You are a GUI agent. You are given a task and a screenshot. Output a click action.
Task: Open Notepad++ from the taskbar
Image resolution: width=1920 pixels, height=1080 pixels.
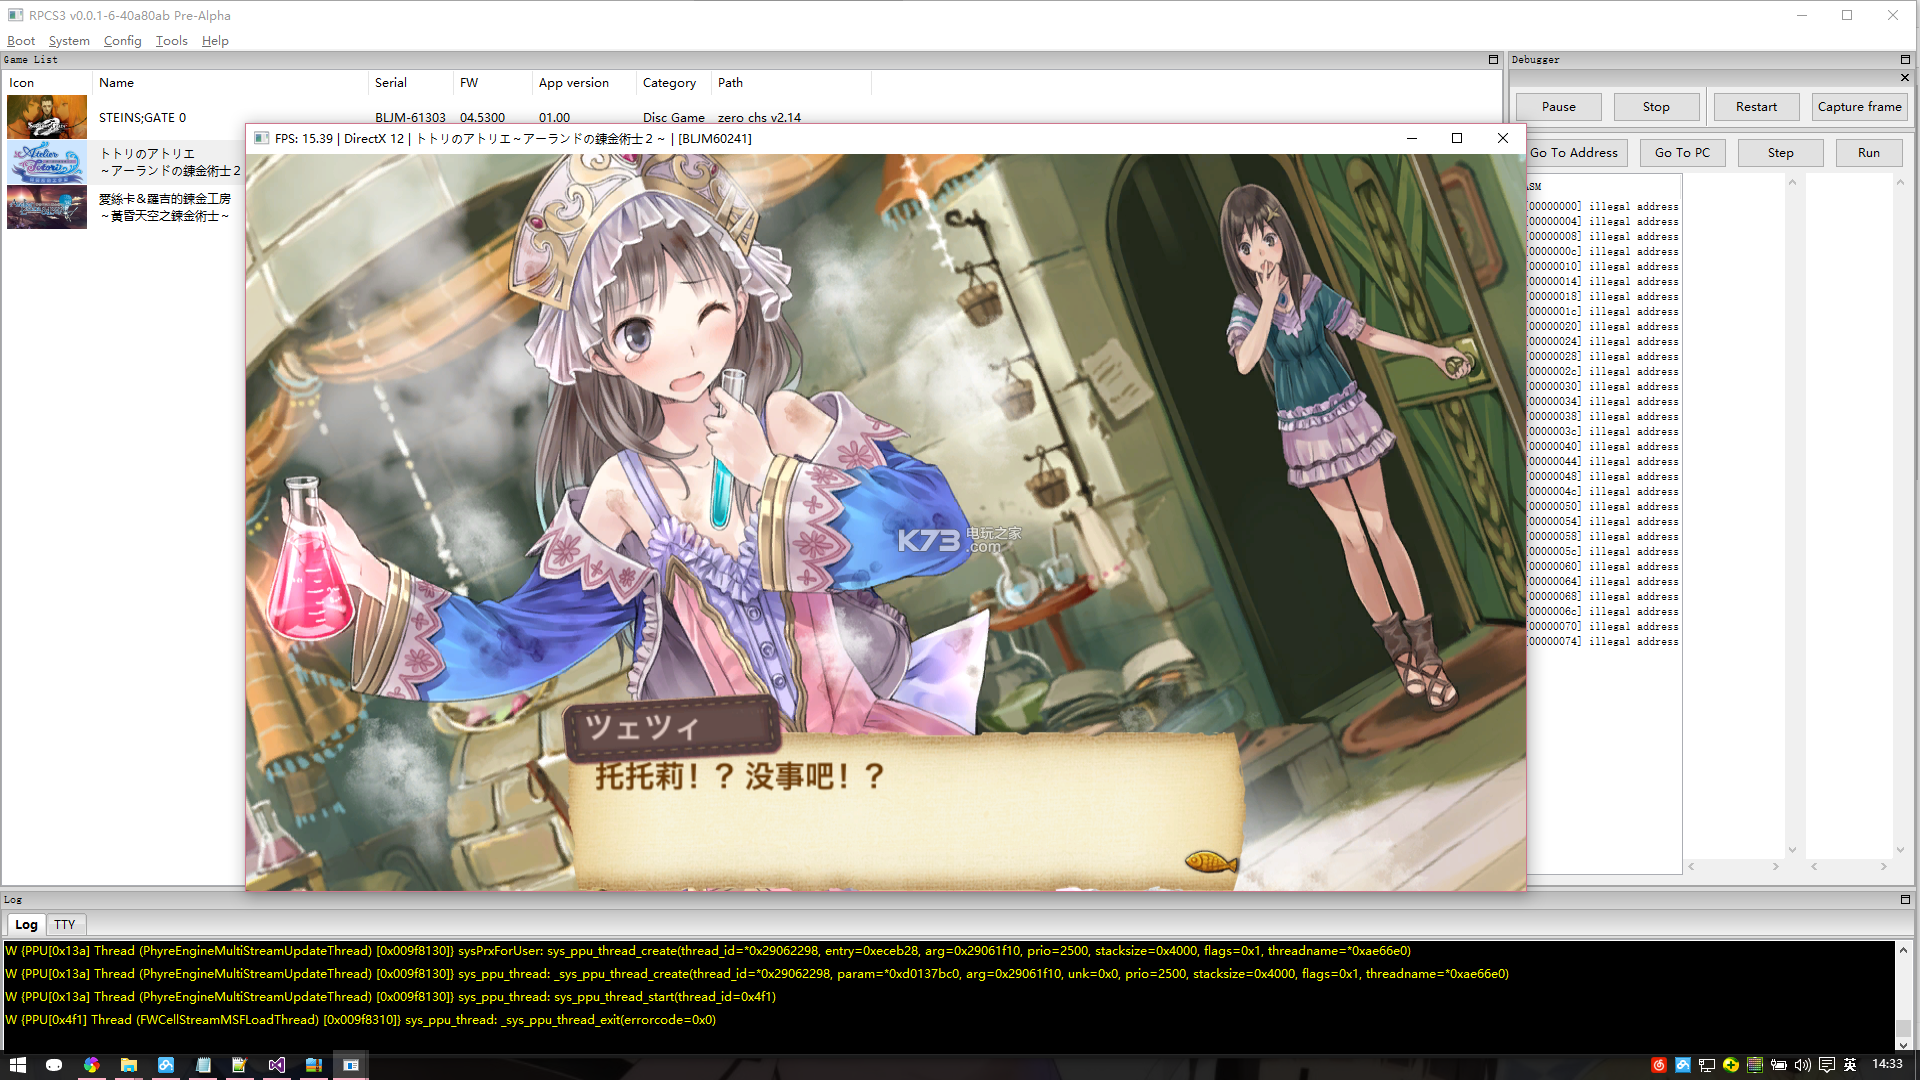240,1065
